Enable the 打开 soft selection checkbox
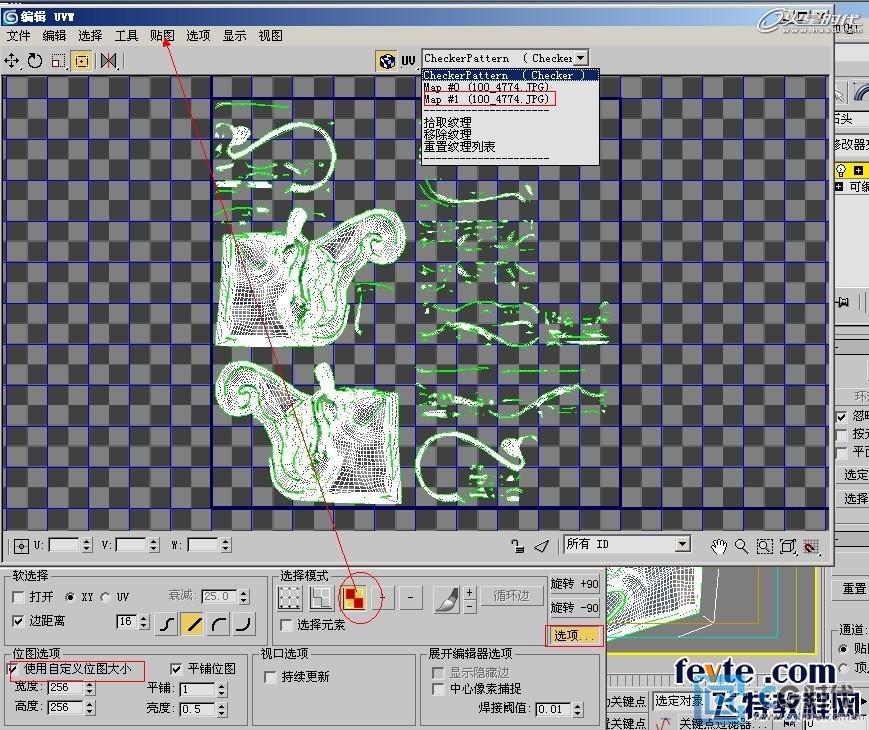 18,597
